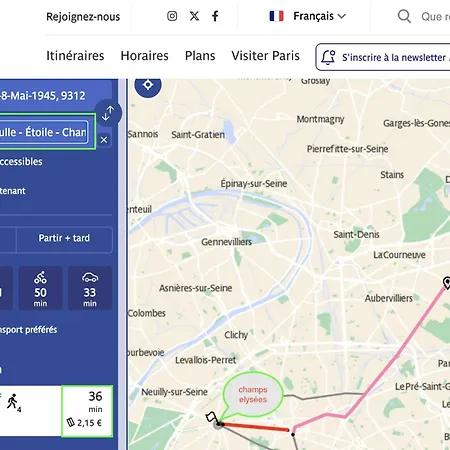The image size is (450, 450).
Task: Click the search magnifier icon
Action: [x=404, y=16]
